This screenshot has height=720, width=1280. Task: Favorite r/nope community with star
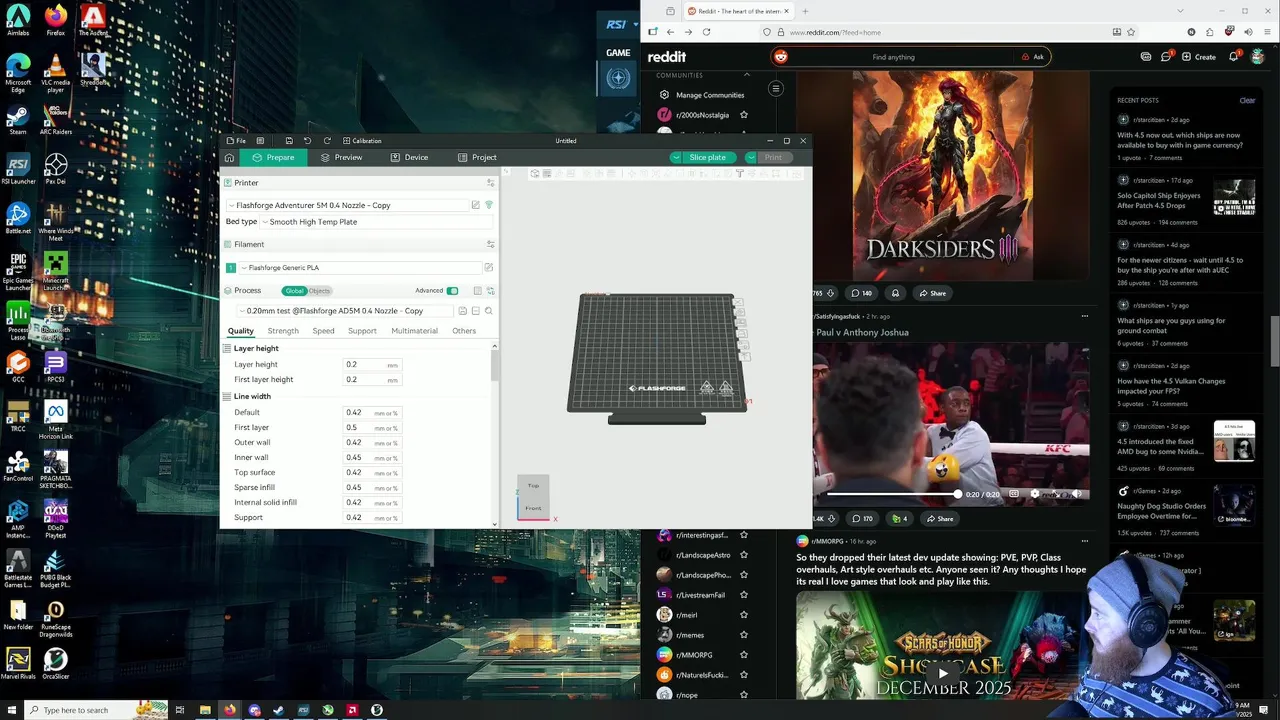click(x=744, y=695)
